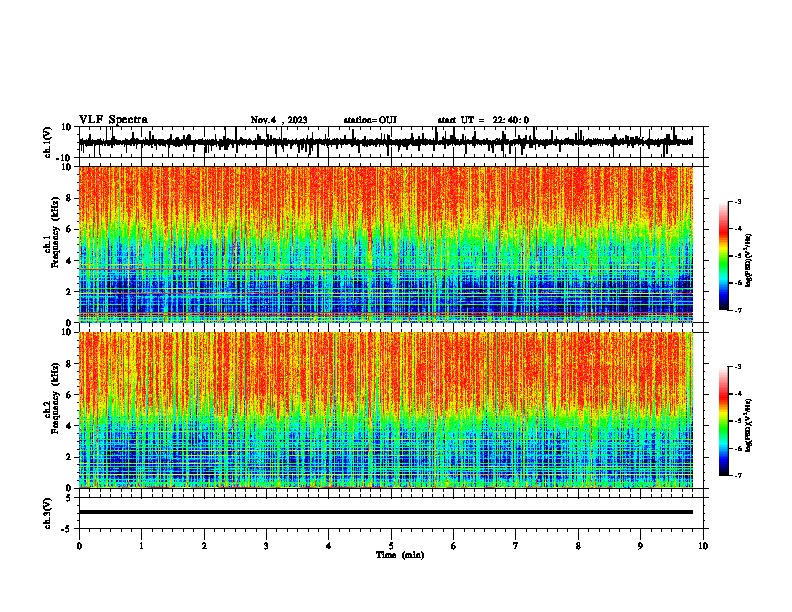
Task: Click the ch.3 flat black trace line
Action: 386,512
